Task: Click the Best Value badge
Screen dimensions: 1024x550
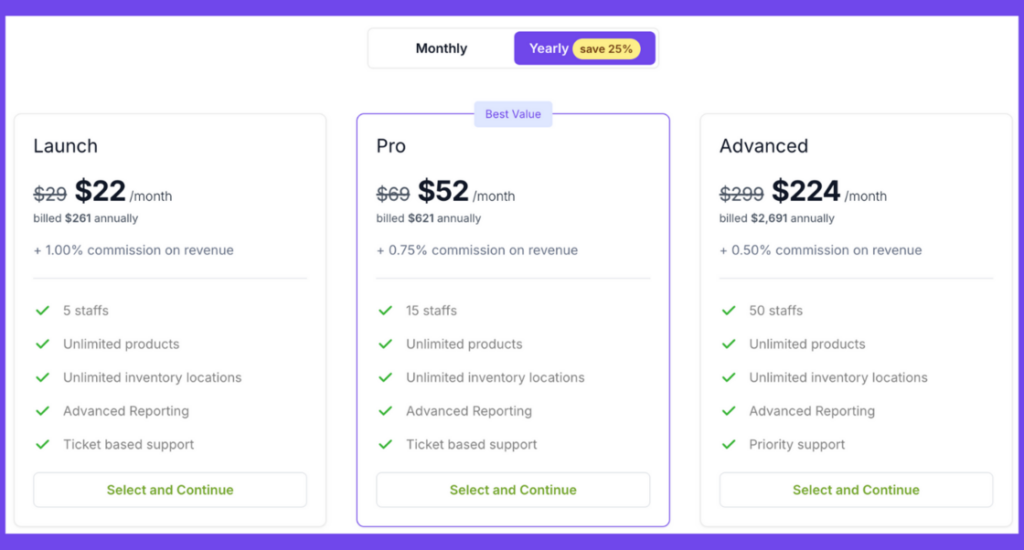Action: tap(513, 114)
